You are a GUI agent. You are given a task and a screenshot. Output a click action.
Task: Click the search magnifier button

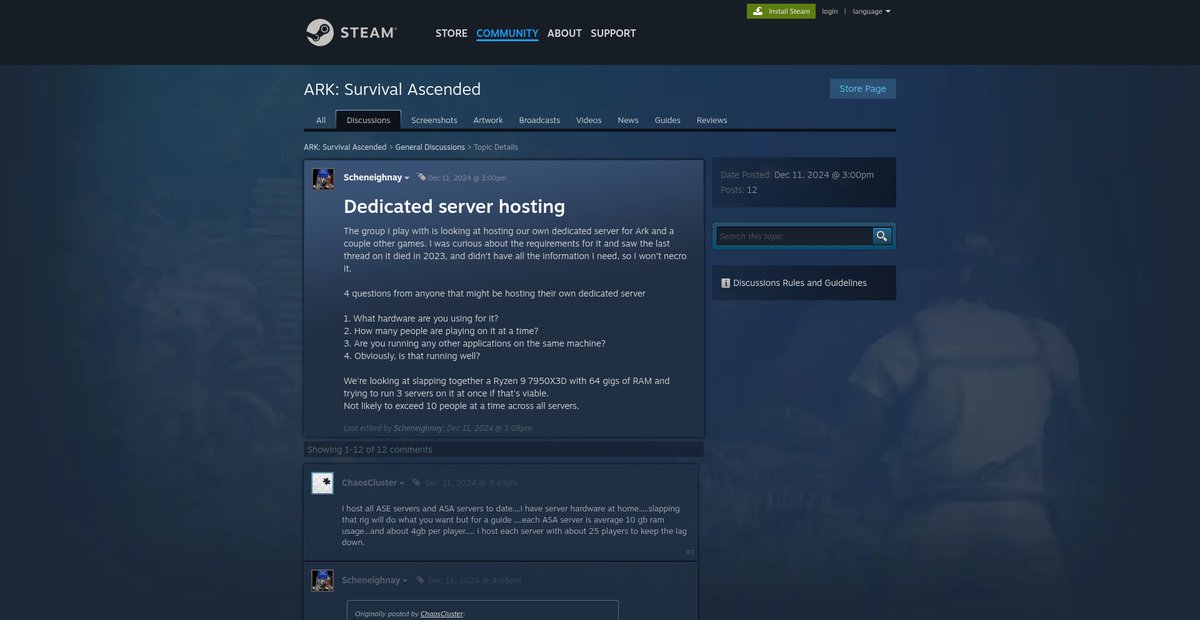pos(881,236)
